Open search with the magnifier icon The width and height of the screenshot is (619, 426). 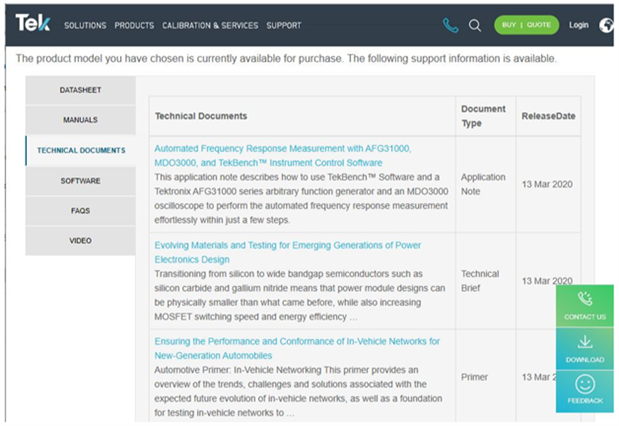tap(475, 25)
